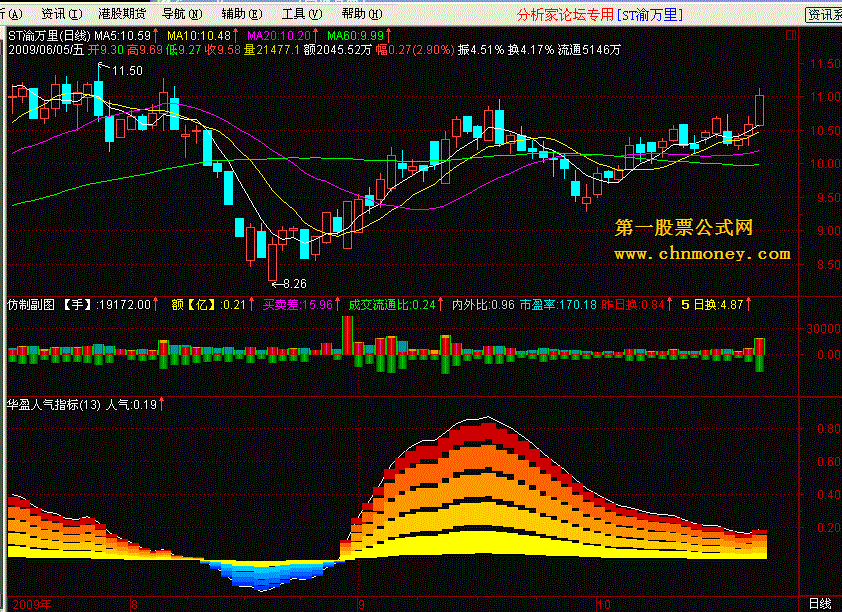Click the 仿制副图 sub-chart title

31,305
